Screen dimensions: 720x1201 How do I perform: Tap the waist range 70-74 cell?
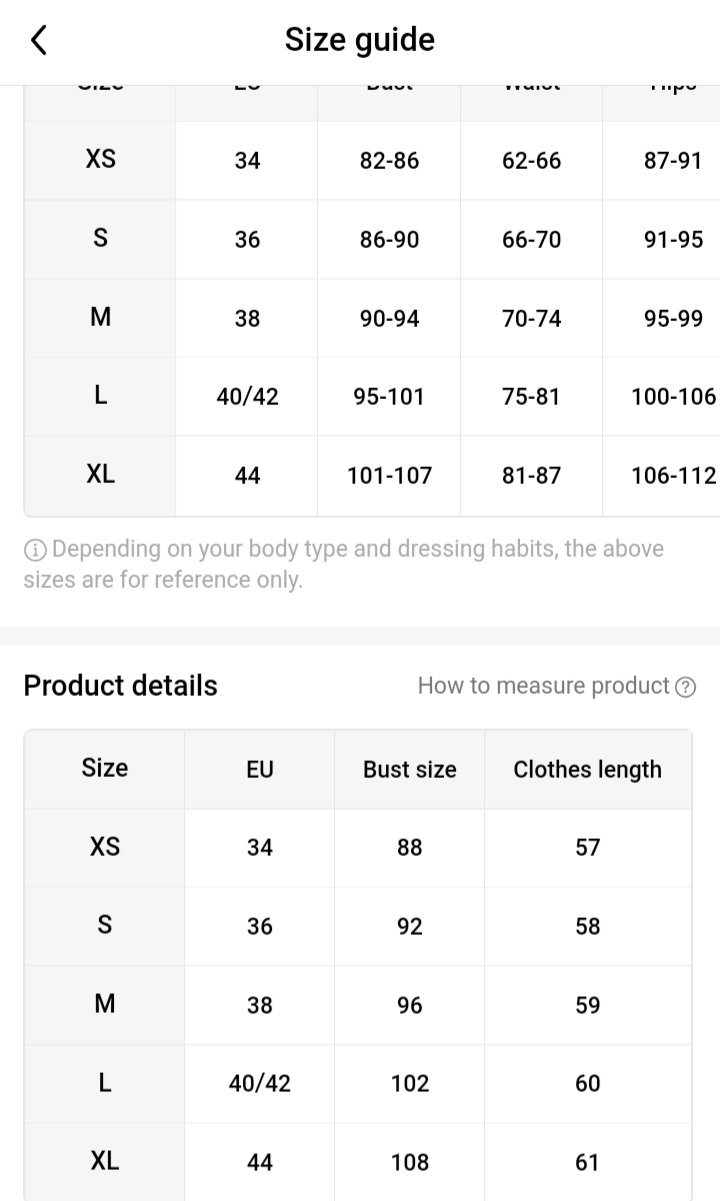tap(531, 318)
